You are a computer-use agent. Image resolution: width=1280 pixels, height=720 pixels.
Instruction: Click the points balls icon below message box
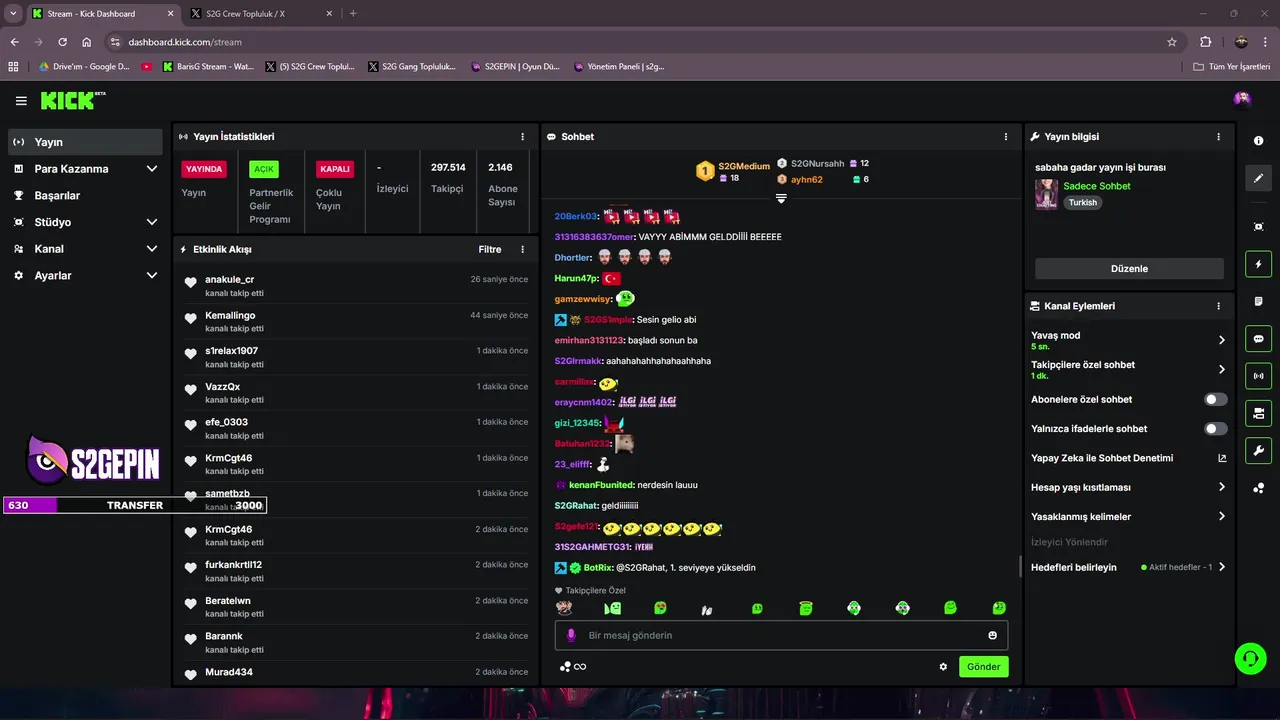pos(566,667)
